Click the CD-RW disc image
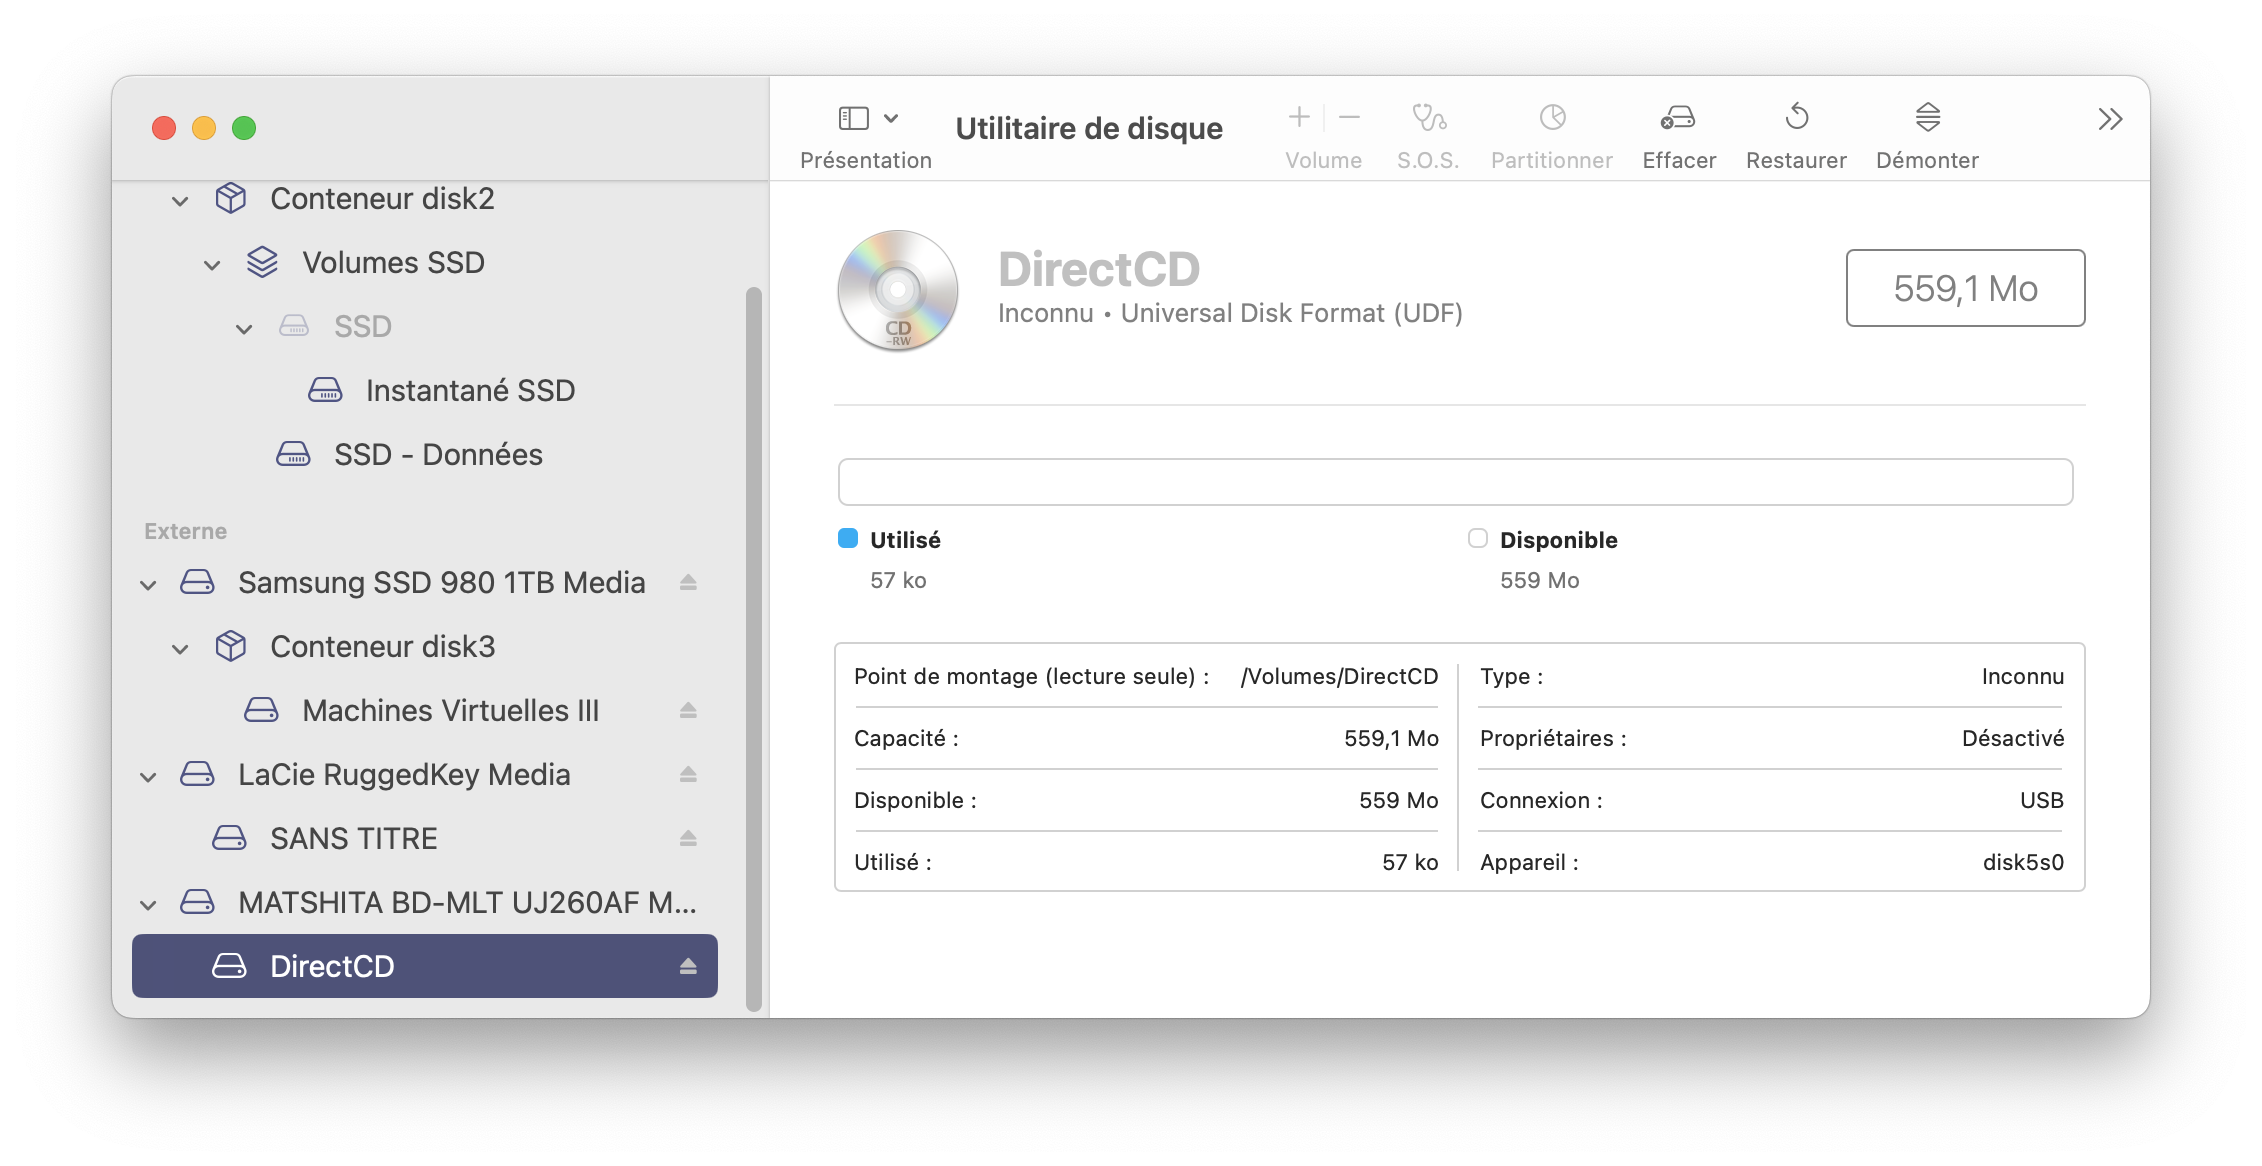This screenshot has width=2262, height=1166. tap(898, 291)
